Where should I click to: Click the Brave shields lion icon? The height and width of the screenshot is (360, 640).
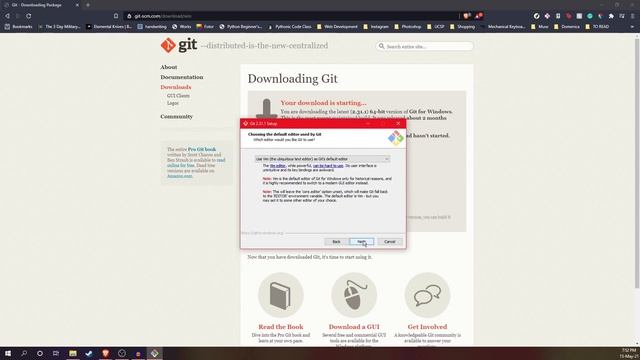[x=467, y=16]
